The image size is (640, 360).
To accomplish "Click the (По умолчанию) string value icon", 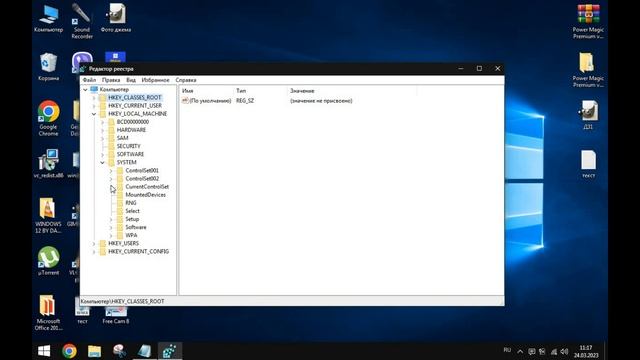I will click(x=185, y=100).
